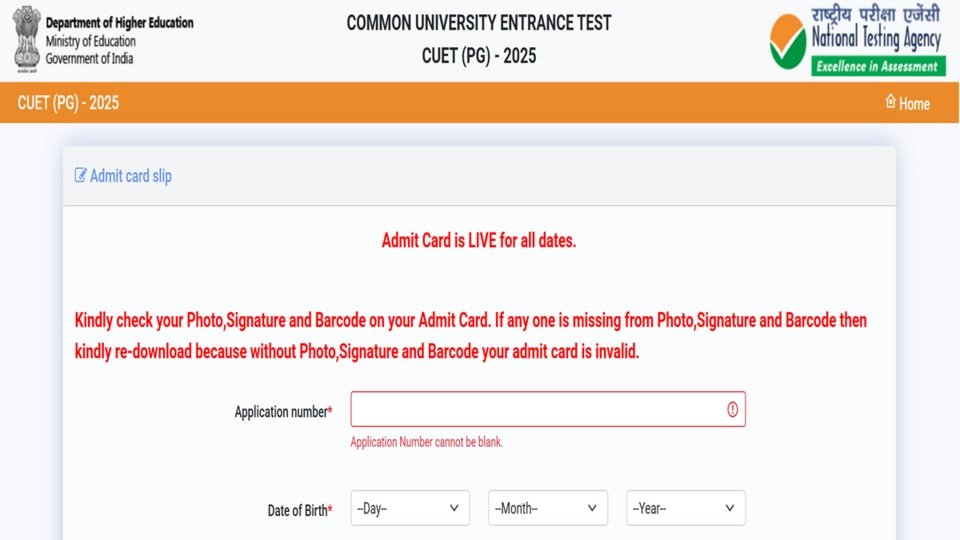Screen dimensions: 960x540
Task: Go to the Home link in orange bar
Action: [x=913, y=103]
